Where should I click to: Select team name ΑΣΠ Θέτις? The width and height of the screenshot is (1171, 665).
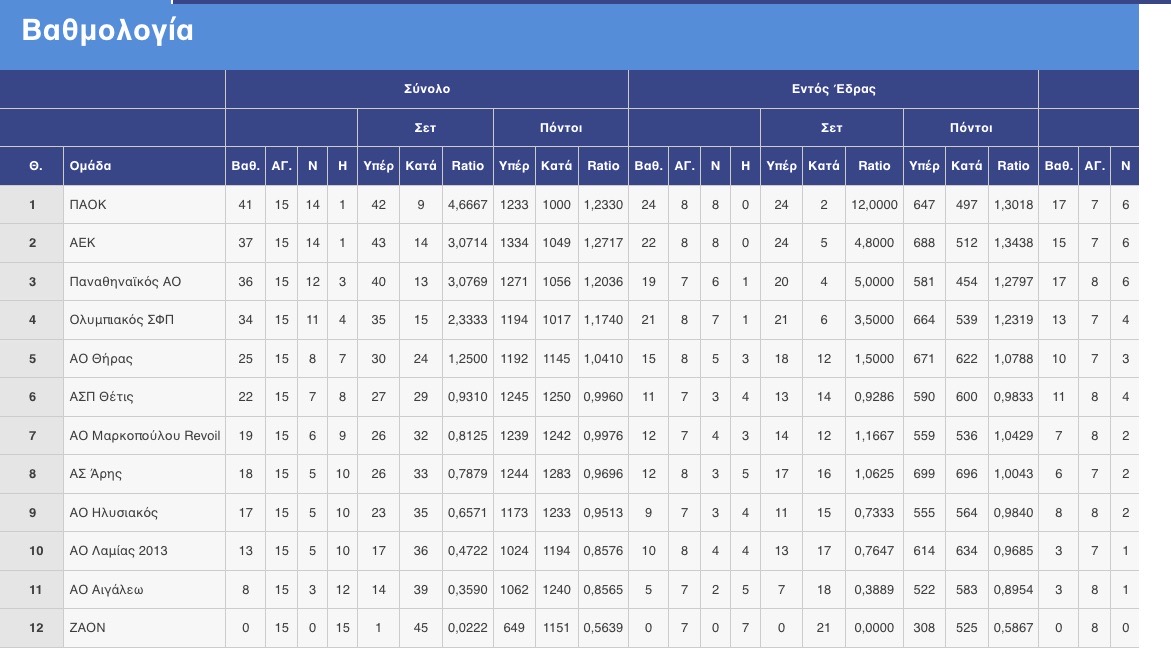tap(102, 397)
